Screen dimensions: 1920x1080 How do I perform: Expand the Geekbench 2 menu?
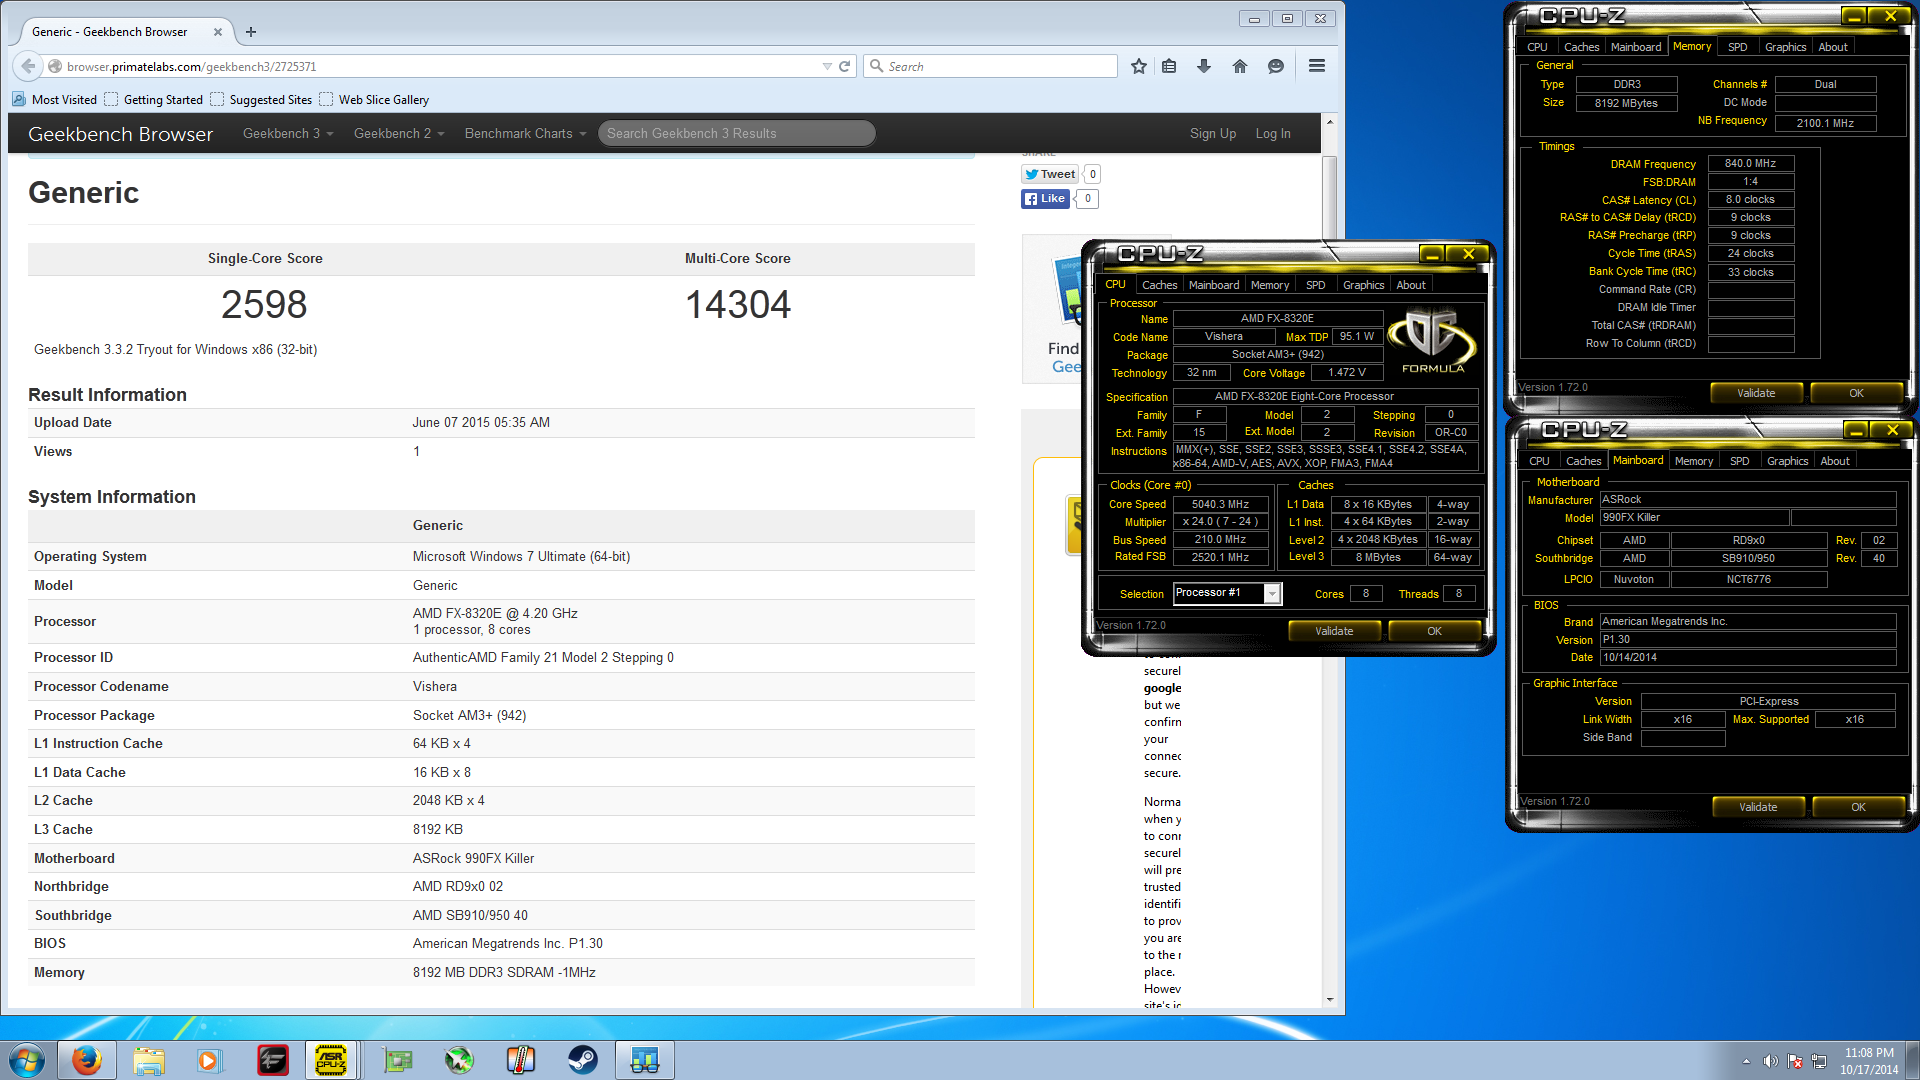(x=399, y=133)
